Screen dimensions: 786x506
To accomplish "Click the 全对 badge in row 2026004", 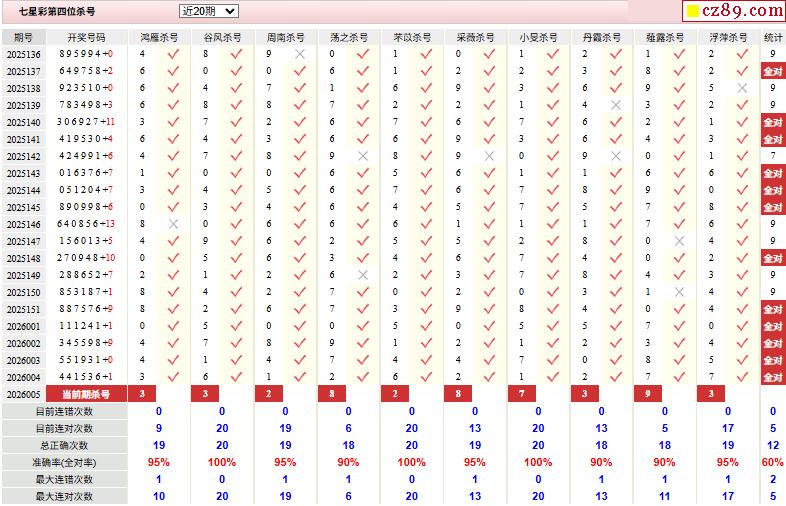I will (772, 377).
